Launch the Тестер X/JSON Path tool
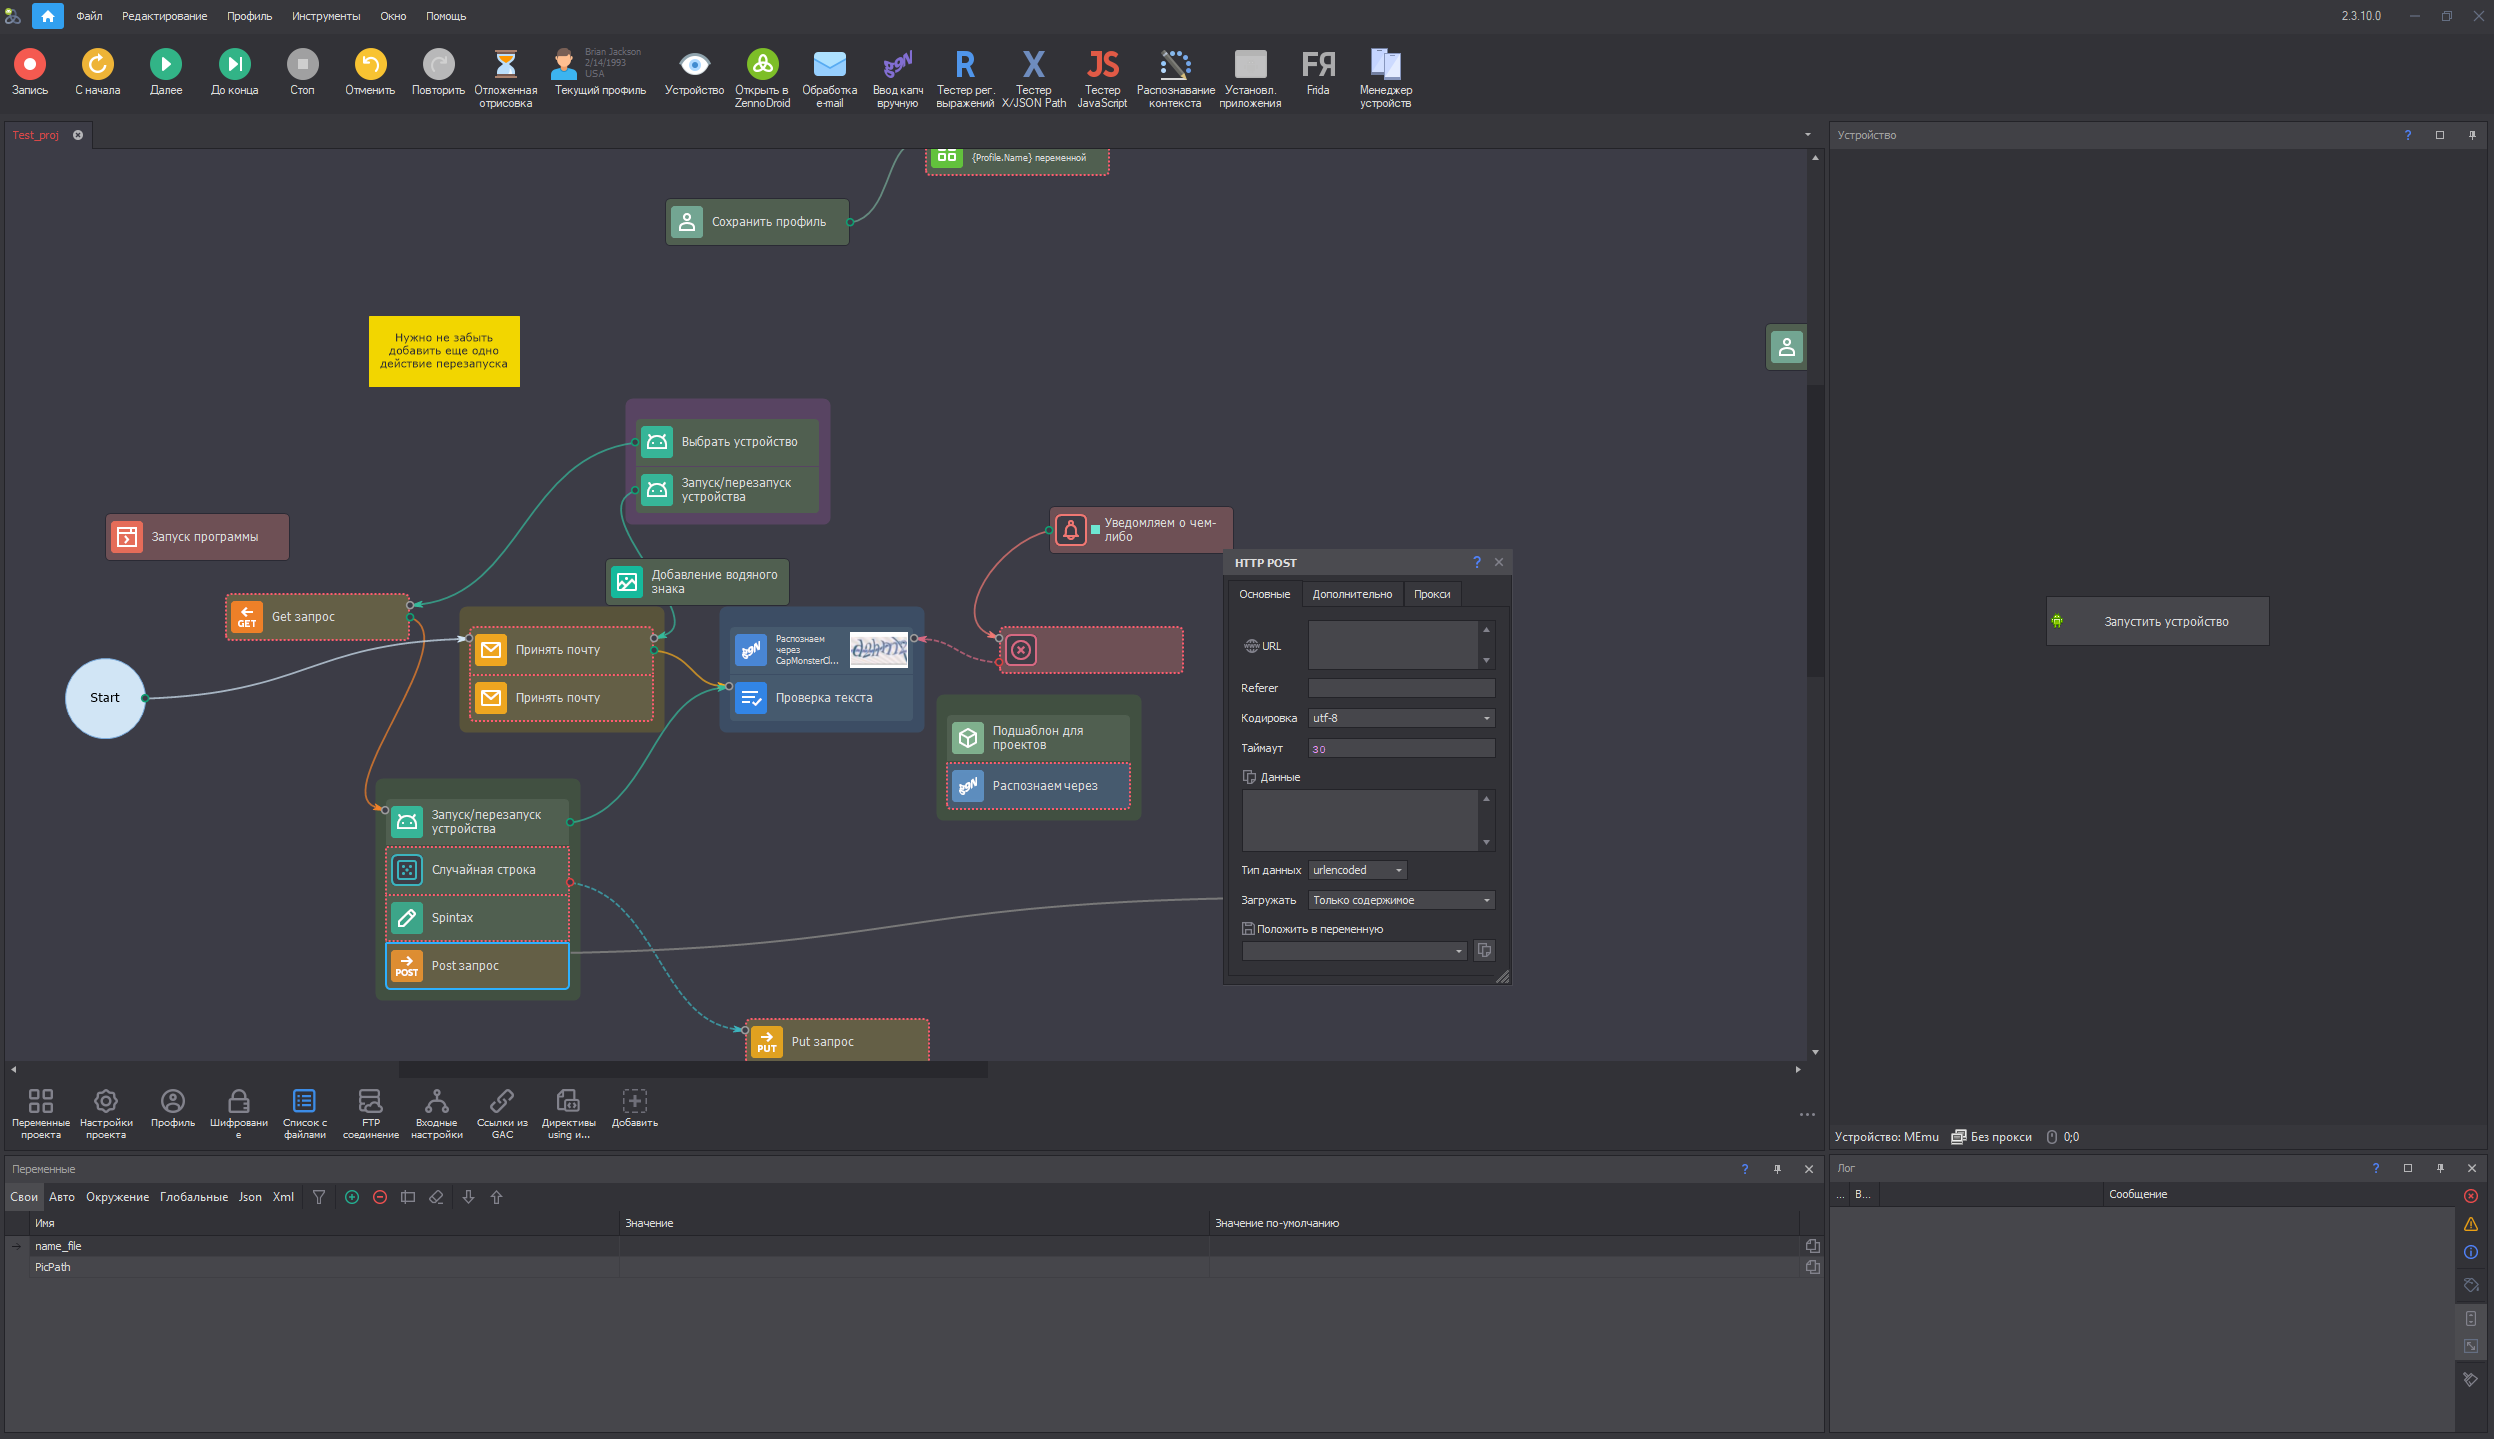 click(1033, 65)
